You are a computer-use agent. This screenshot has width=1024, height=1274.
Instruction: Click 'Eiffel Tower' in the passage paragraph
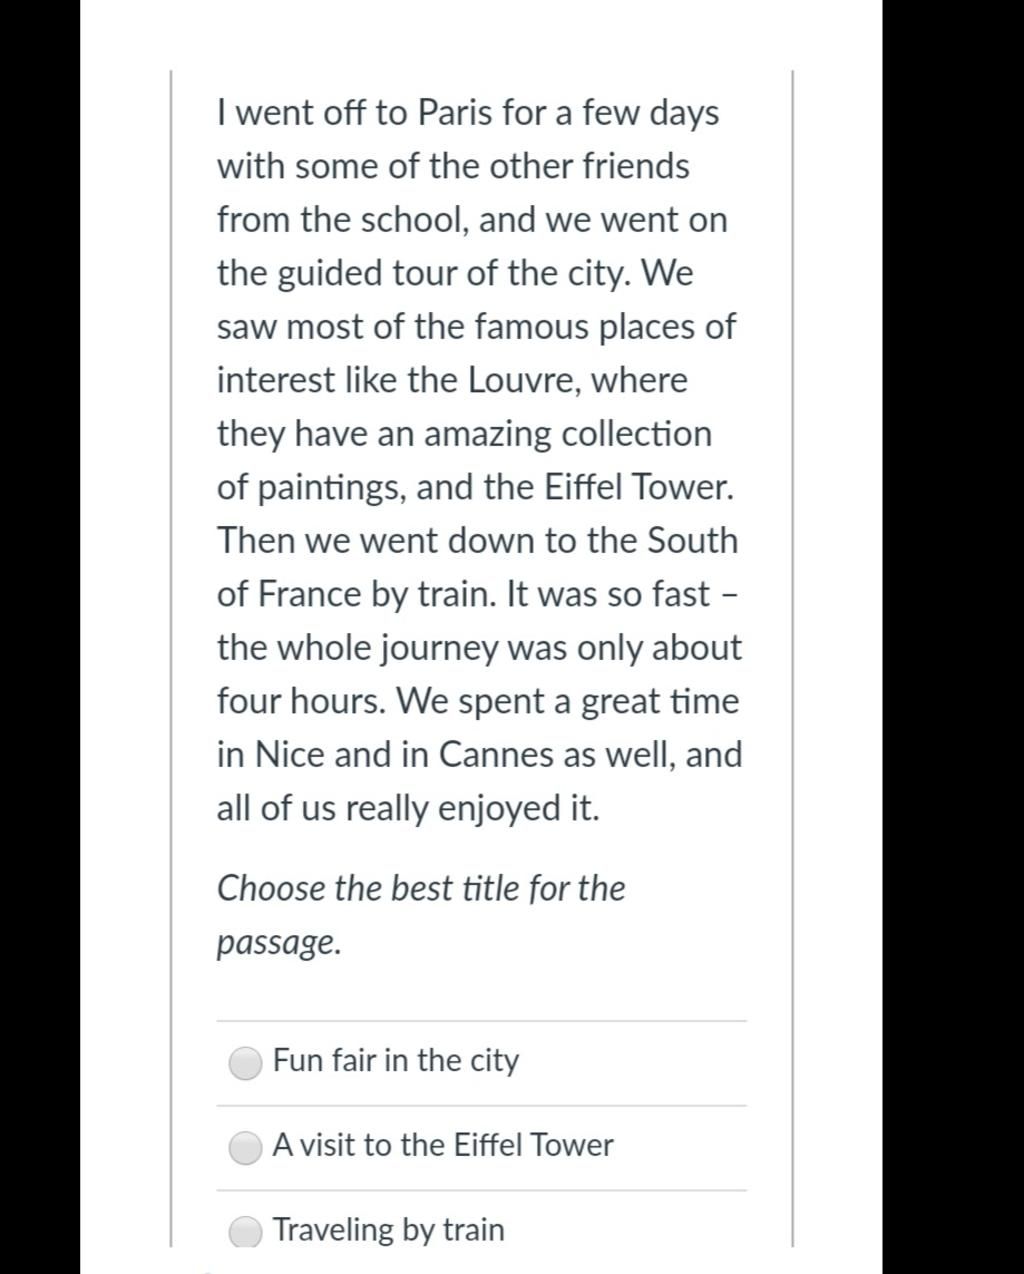coord(639,487)
